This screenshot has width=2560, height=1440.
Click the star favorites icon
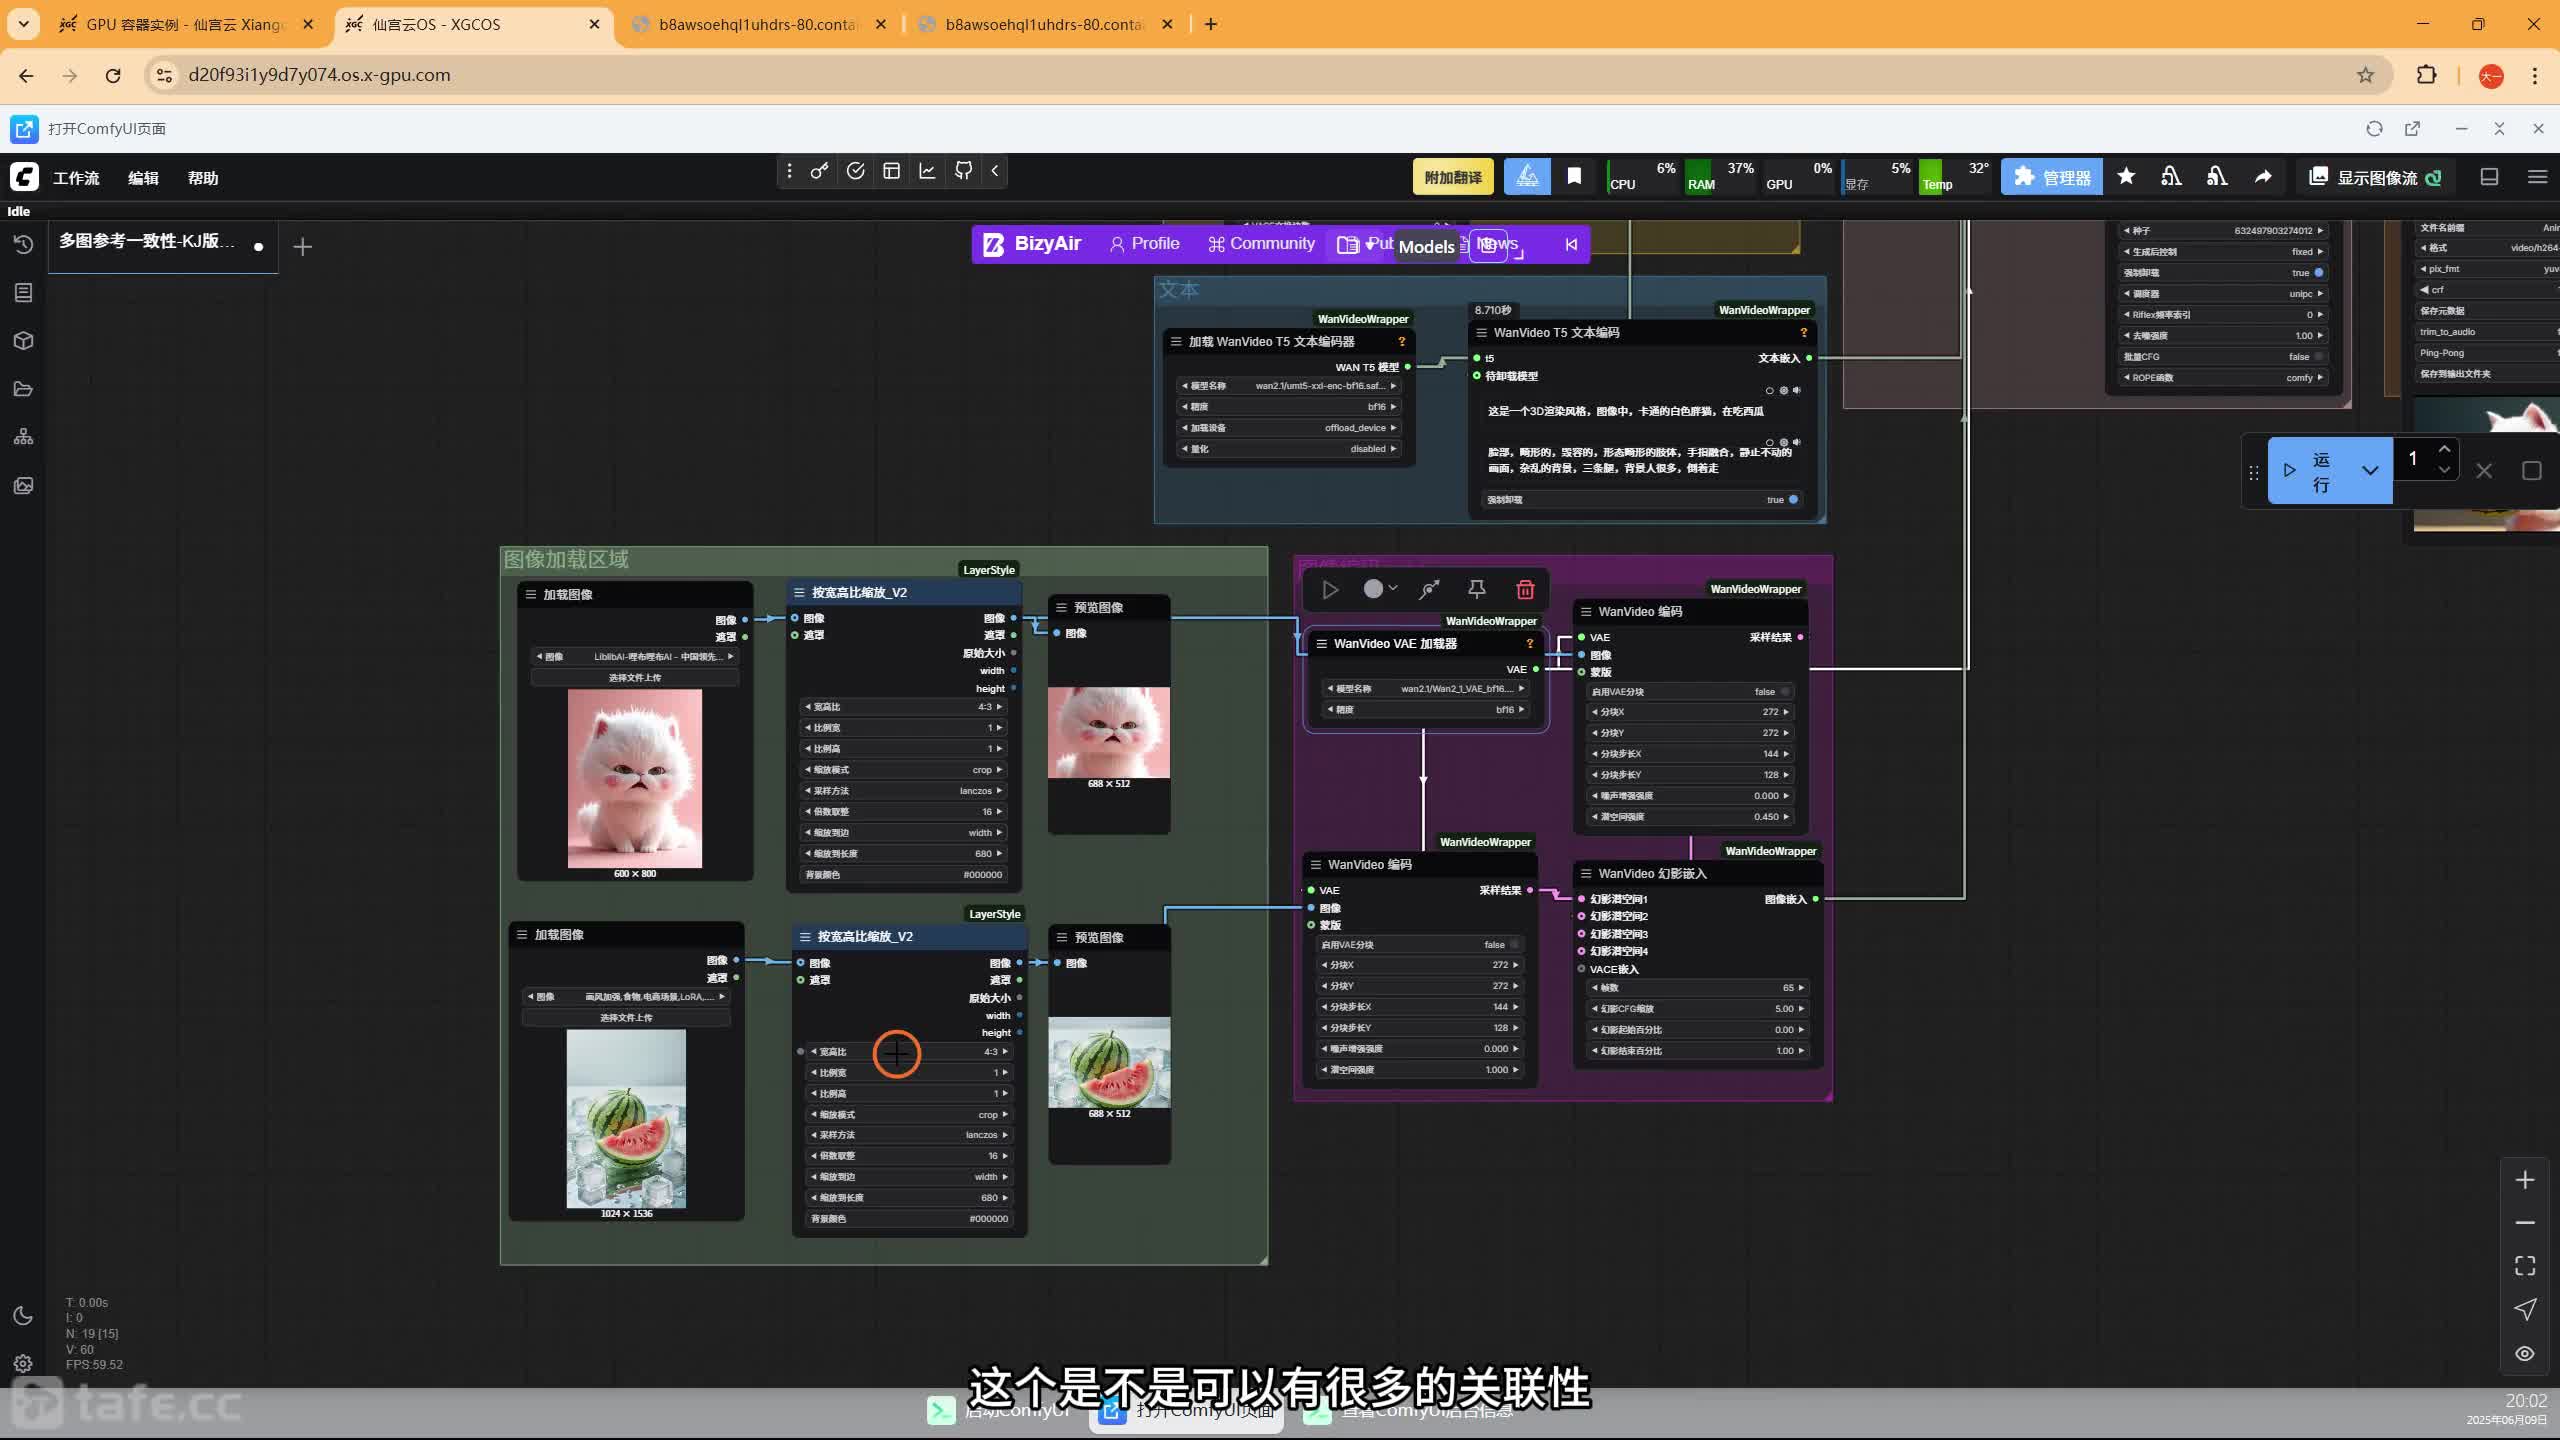pos(2126,177)
